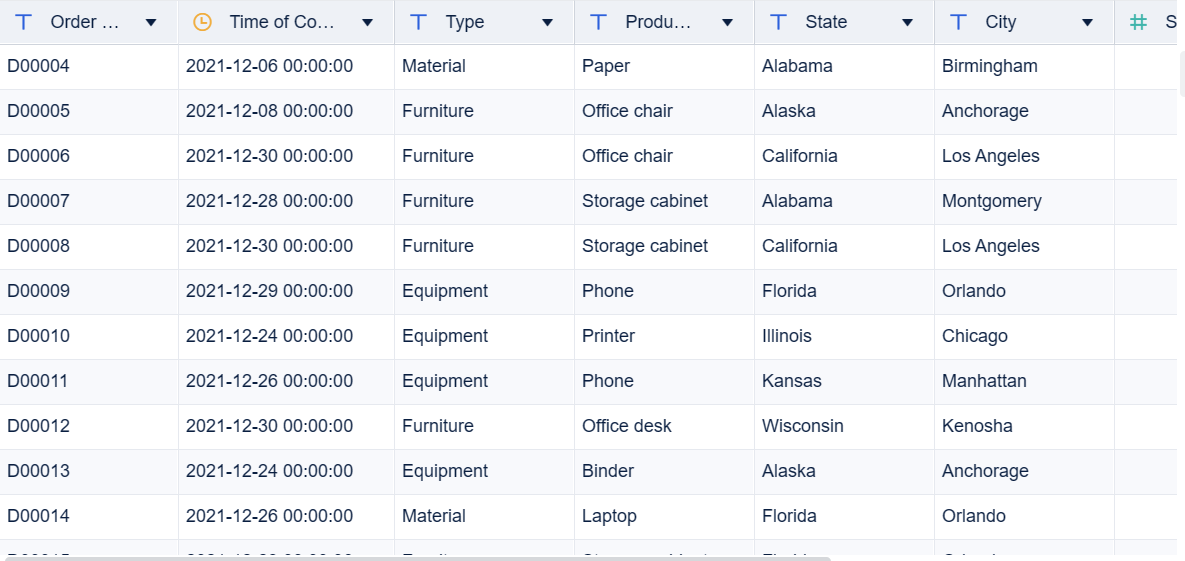Select the Laptop product cell
The width and height of the screenshot is (1185, 561).
pos(609,516)
